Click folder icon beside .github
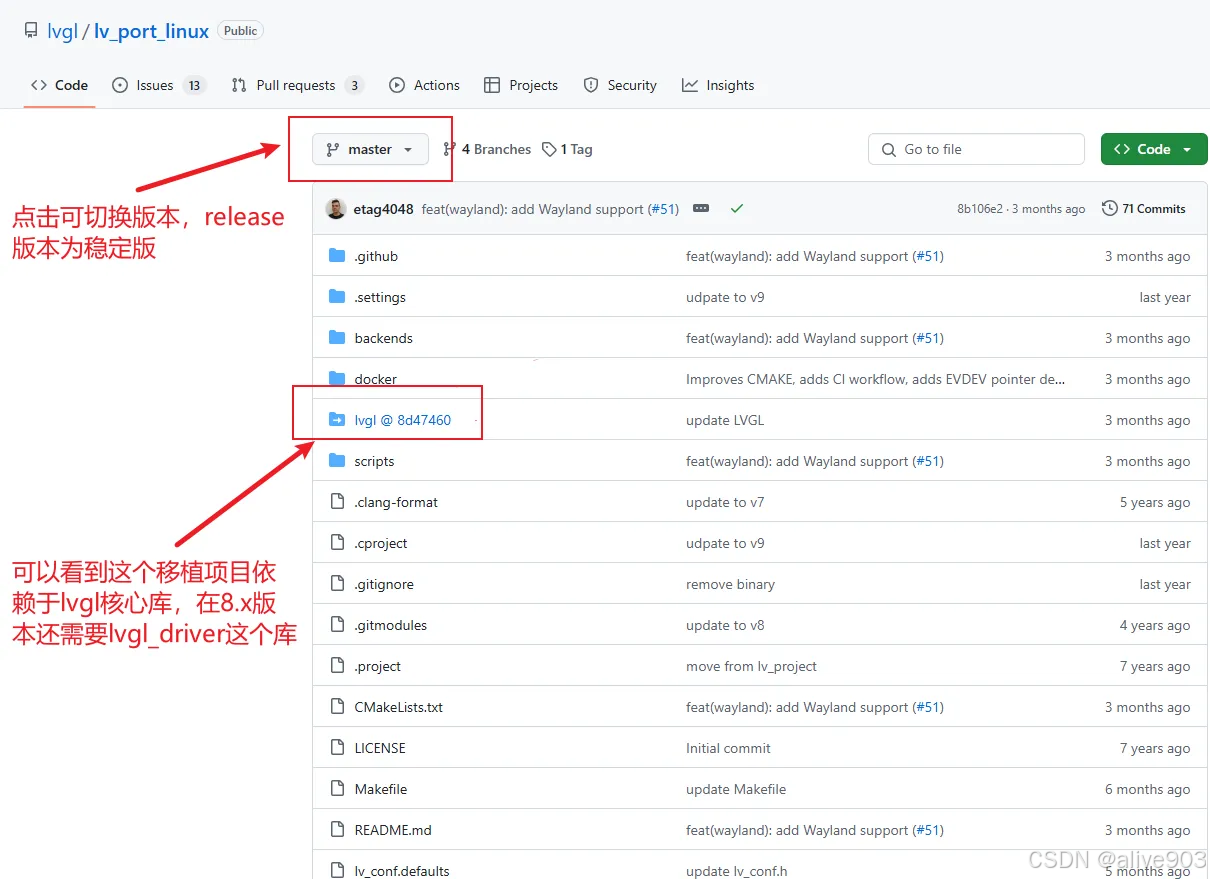The width and height of the screenshot is (1210, 879). pos(337,256)
